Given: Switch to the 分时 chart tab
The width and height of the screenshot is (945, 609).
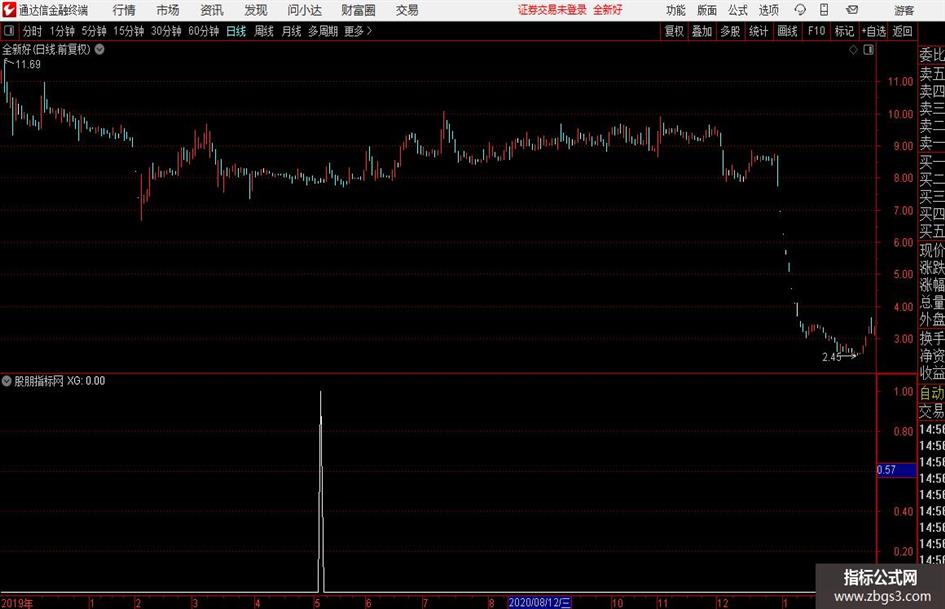Looking at the screenshot, I should point(33,31).
